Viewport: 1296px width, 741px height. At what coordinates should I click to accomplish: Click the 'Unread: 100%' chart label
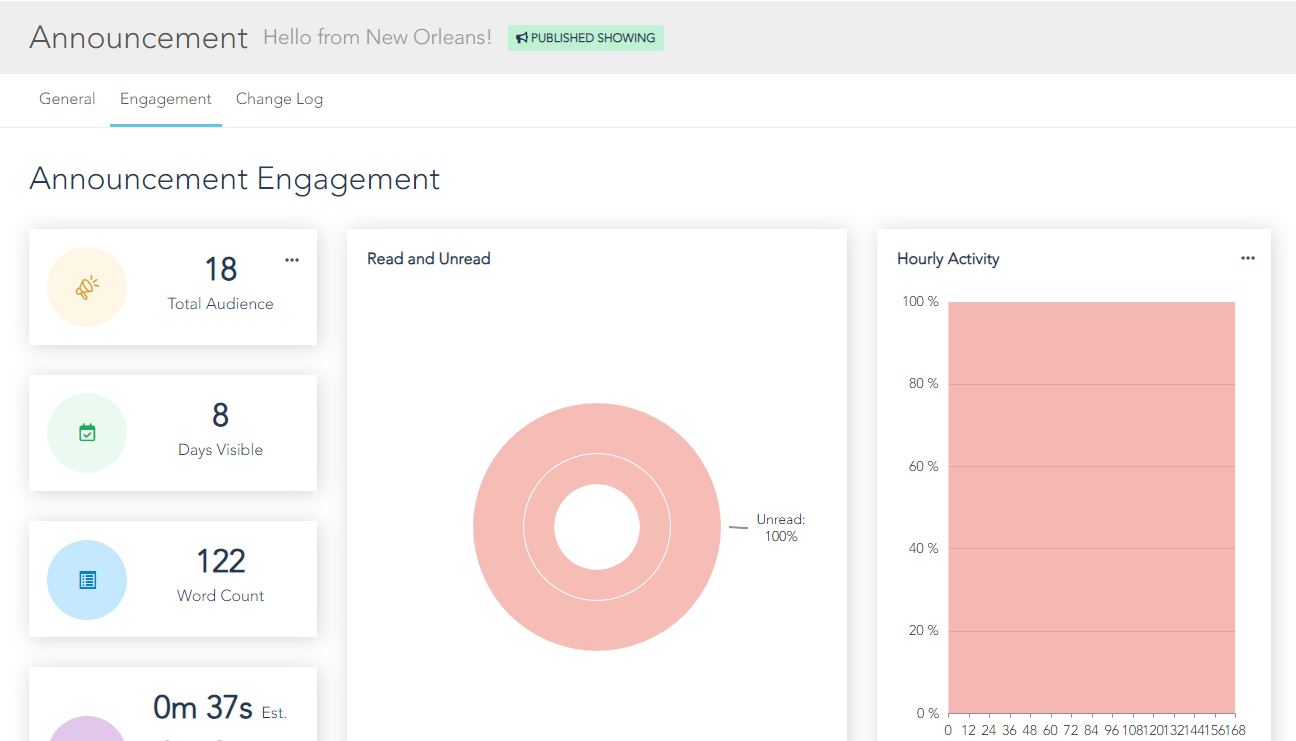780,528
